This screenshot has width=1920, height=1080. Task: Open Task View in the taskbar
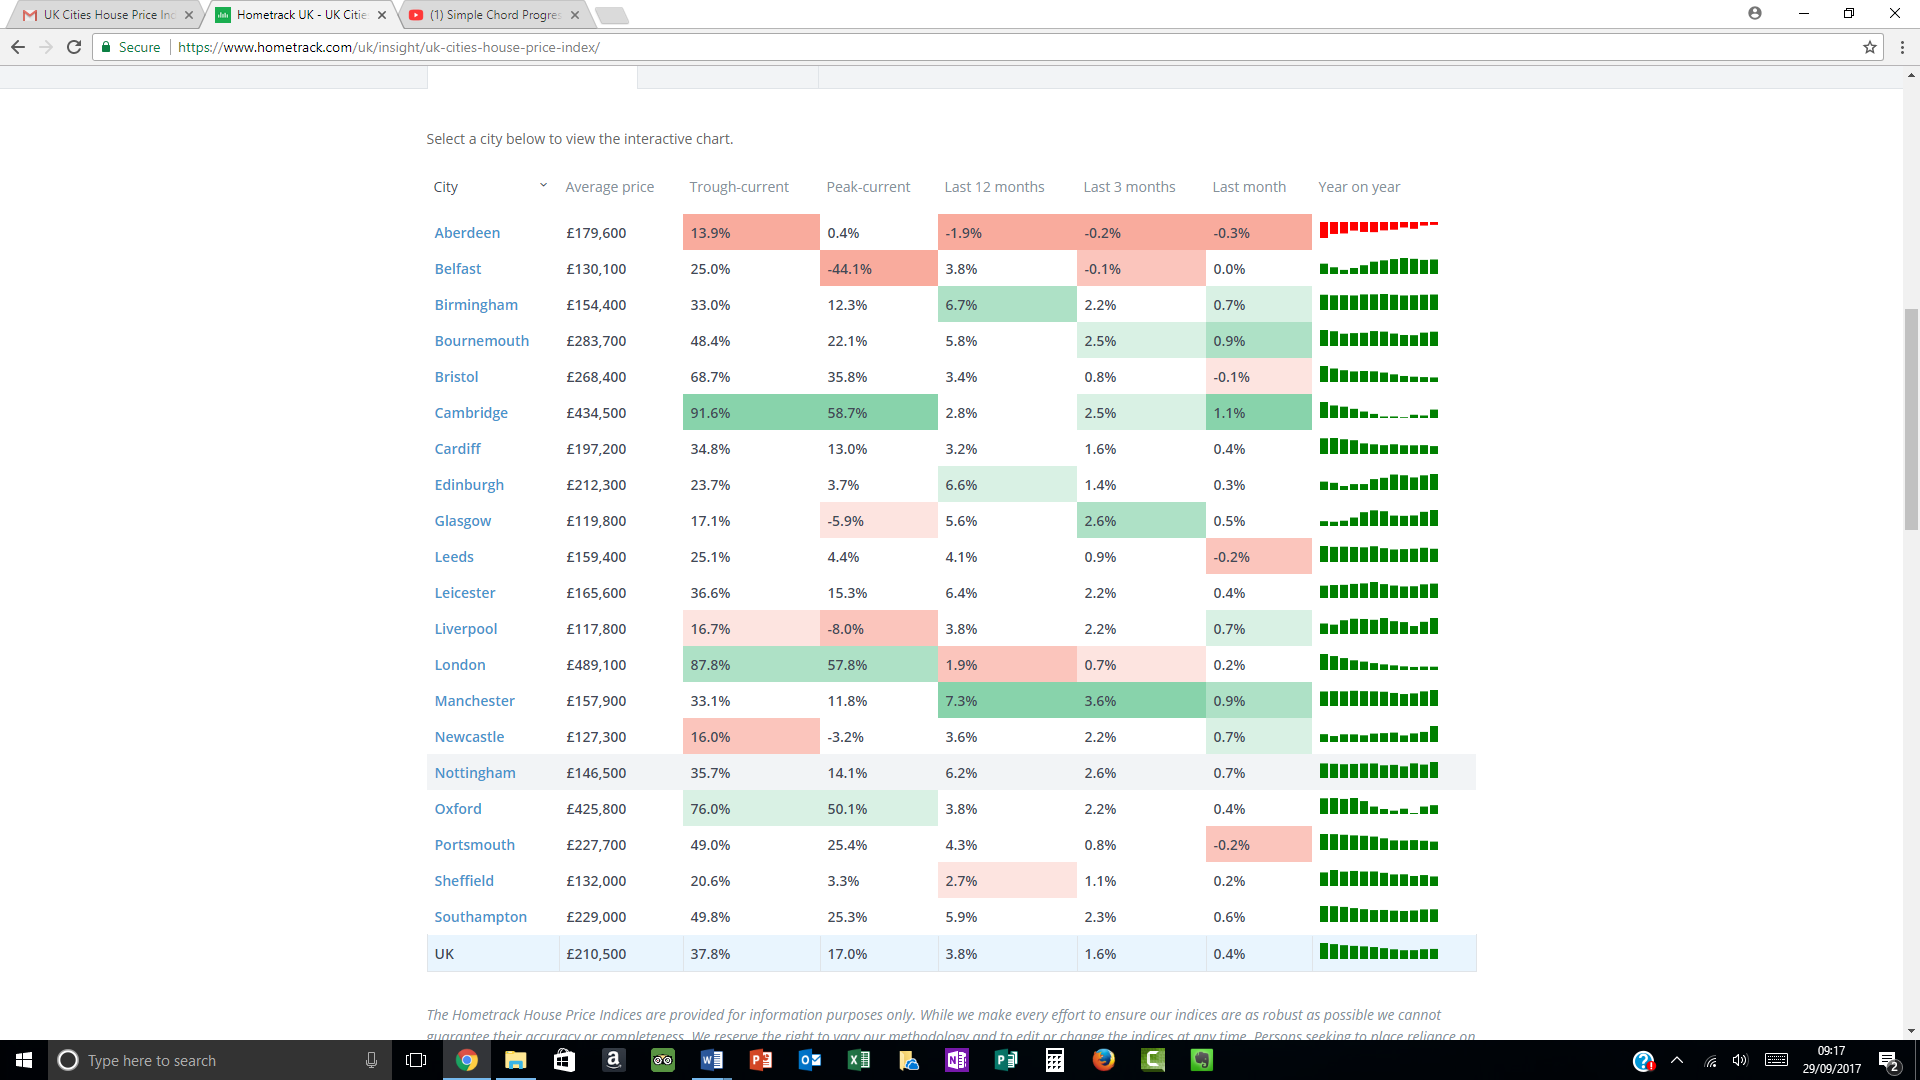click(x=416, y=1060)
